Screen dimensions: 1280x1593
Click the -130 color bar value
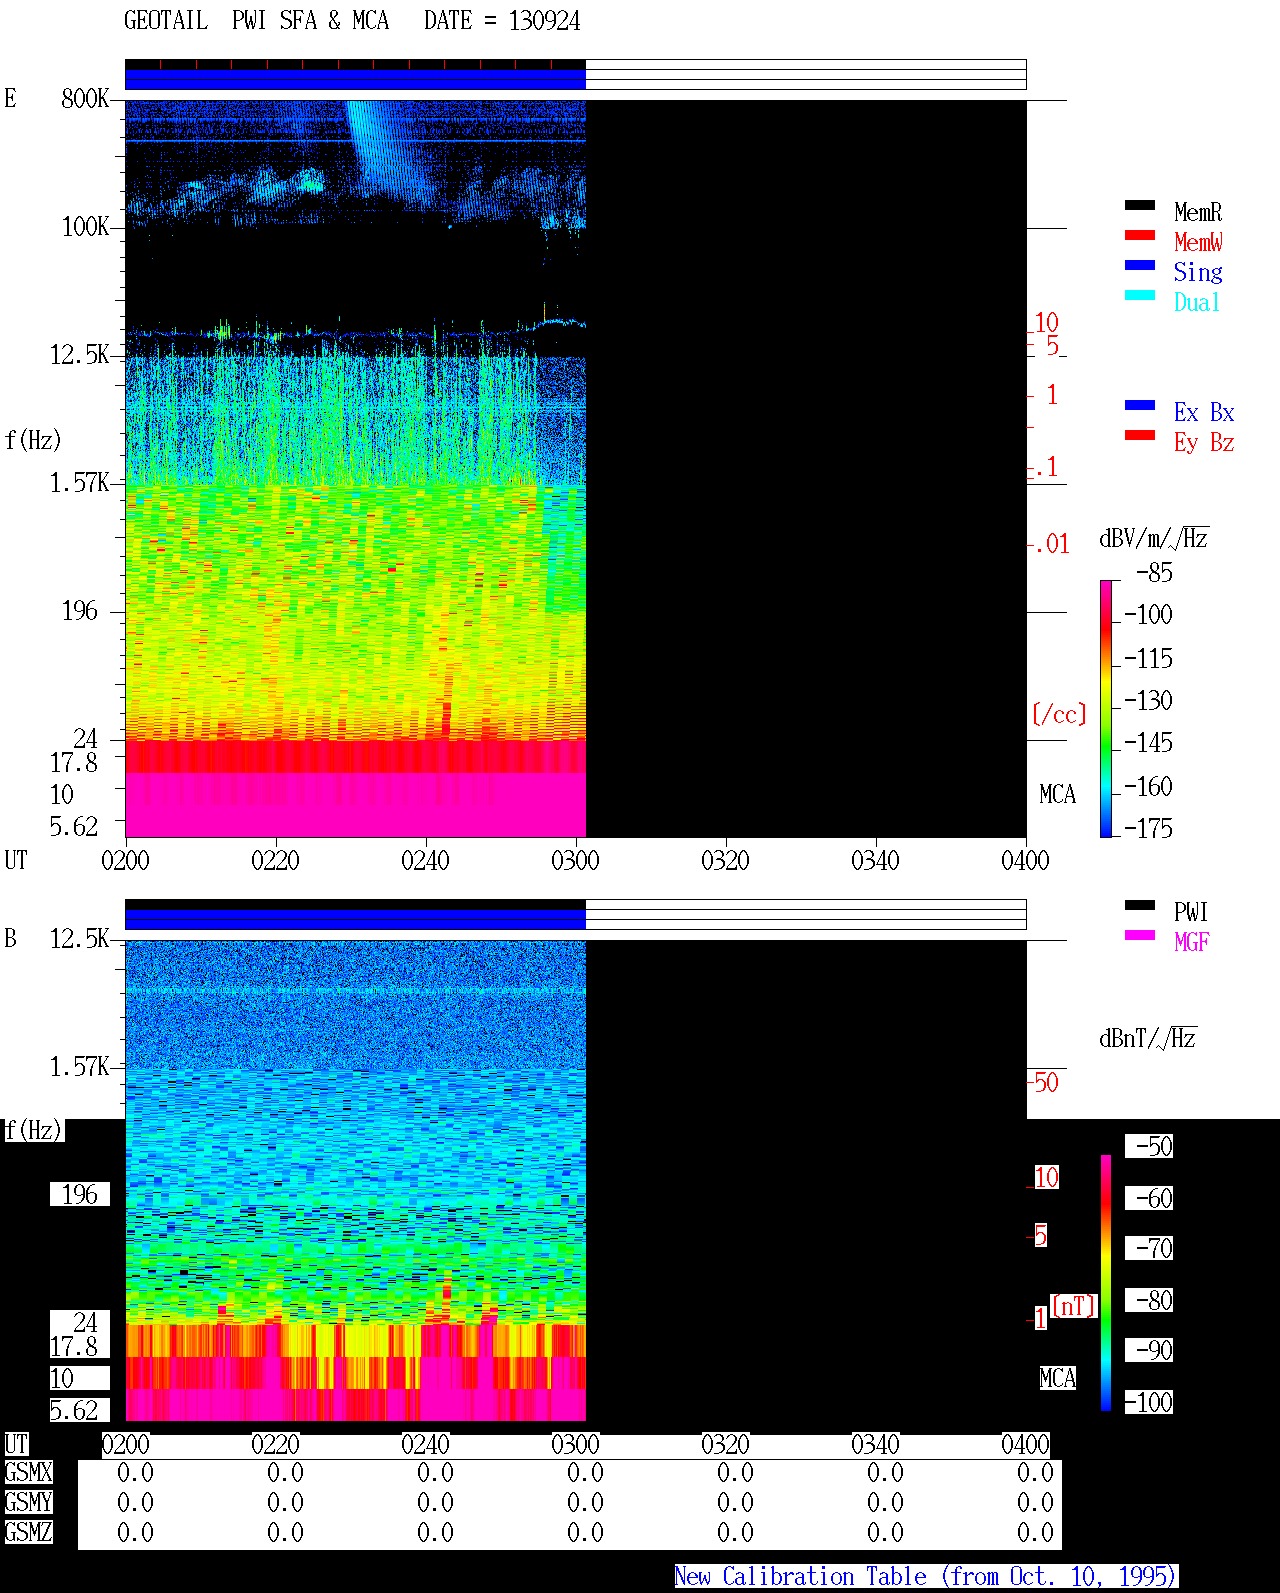(x=1148, y=700)
